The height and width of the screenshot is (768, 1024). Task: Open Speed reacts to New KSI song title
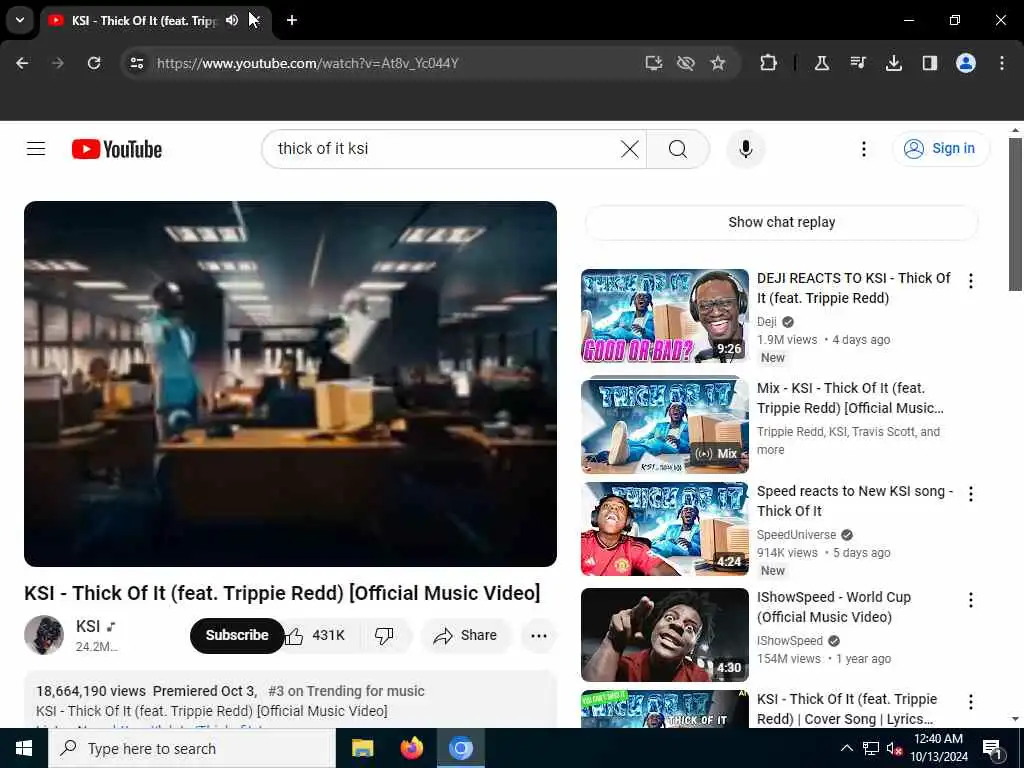point(855,501)
